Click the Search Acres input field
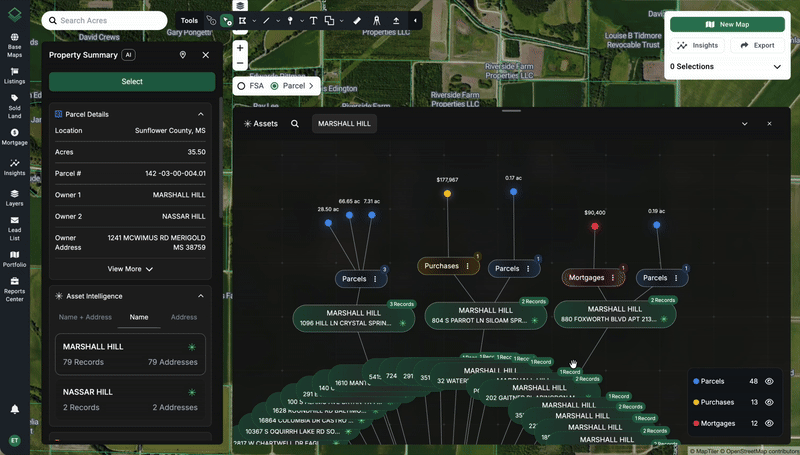The width and height of the screenshot is (800, 455). [105, 20]
